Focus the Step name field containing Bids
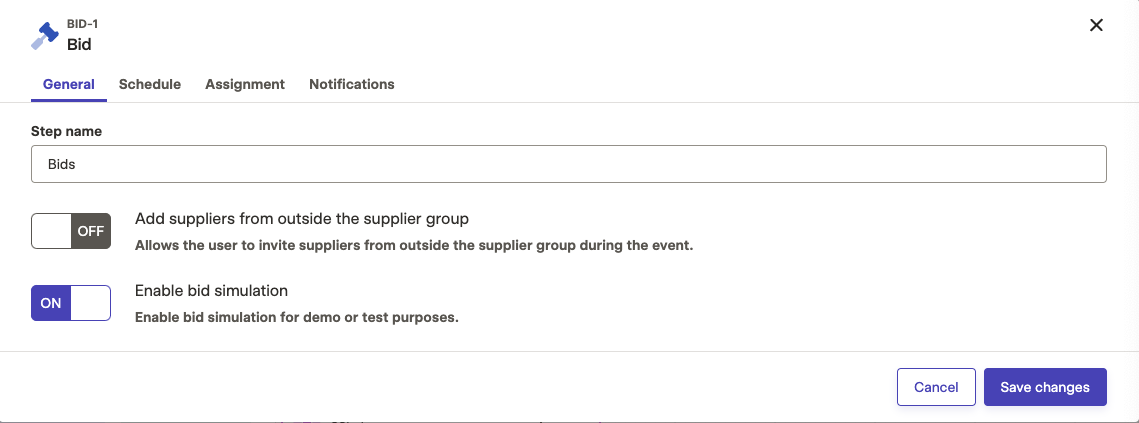The width and height of the screenshot is (1139, 423). [x=569, y=164]
